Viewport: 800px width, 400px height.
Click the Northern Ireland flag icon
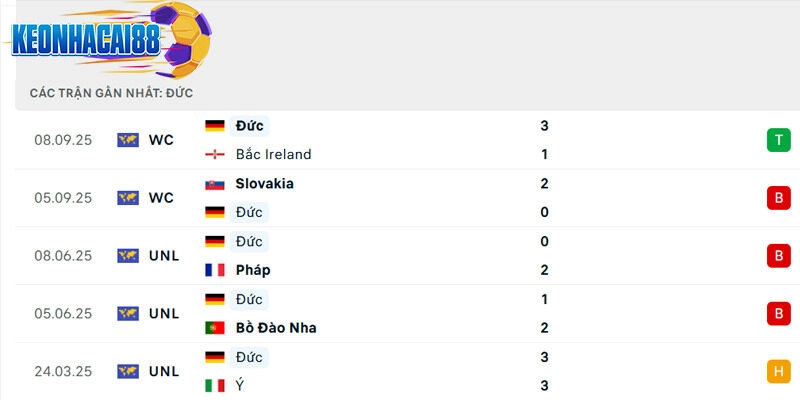(214, 154)
